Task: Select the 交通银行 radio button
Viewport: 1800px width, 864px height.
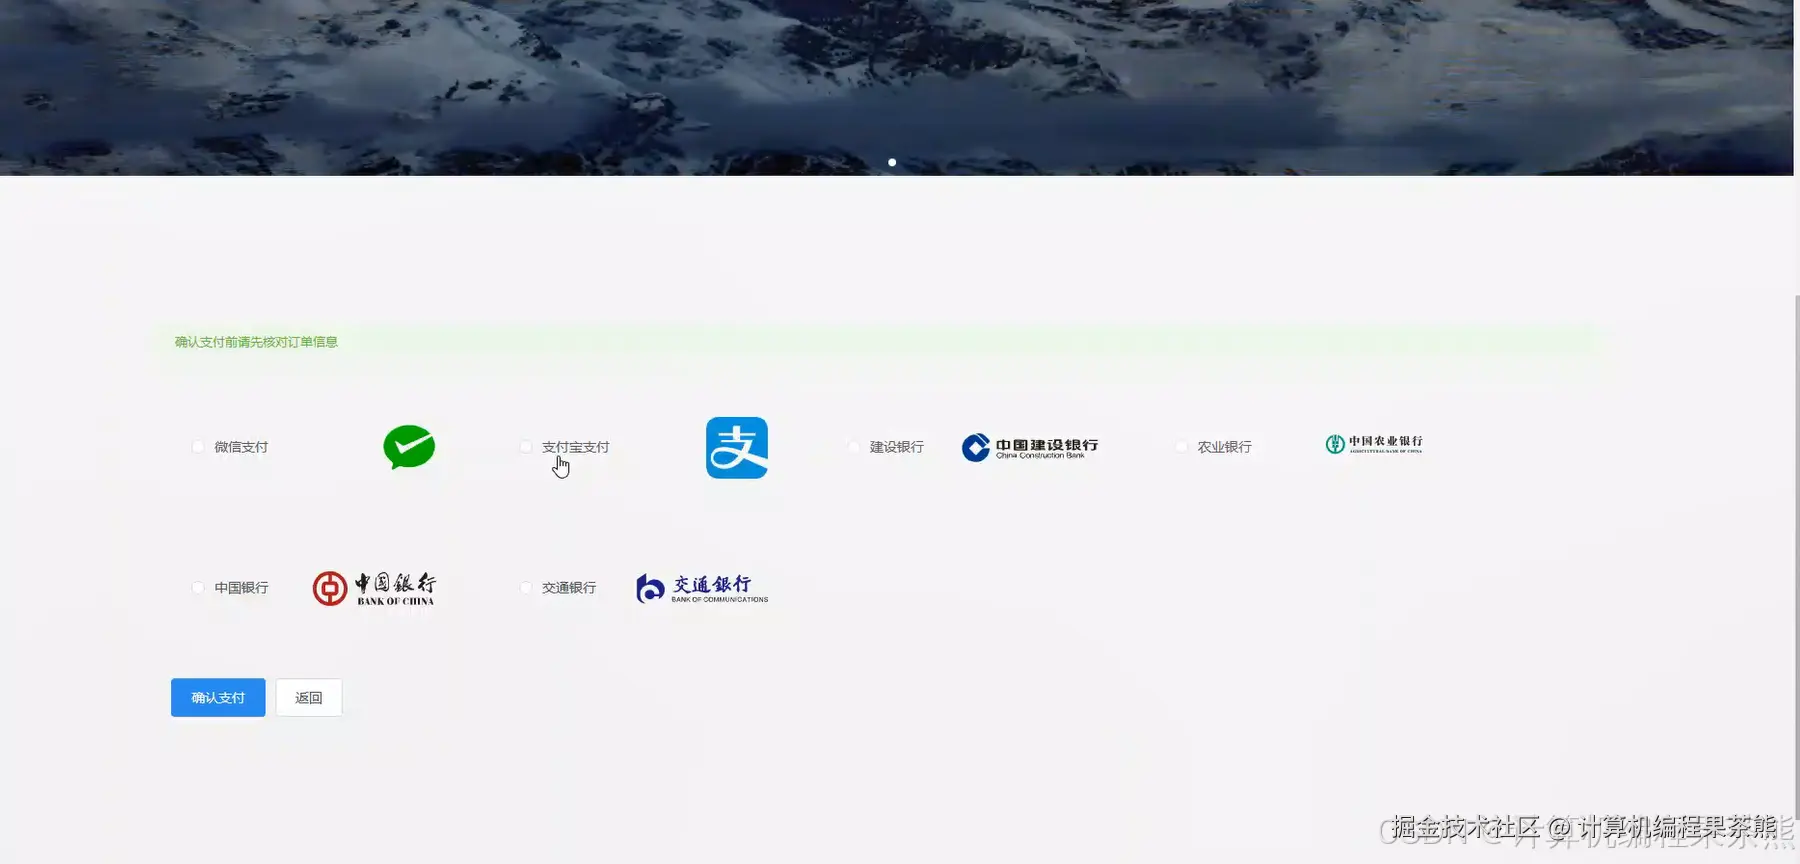Action: 526,588
